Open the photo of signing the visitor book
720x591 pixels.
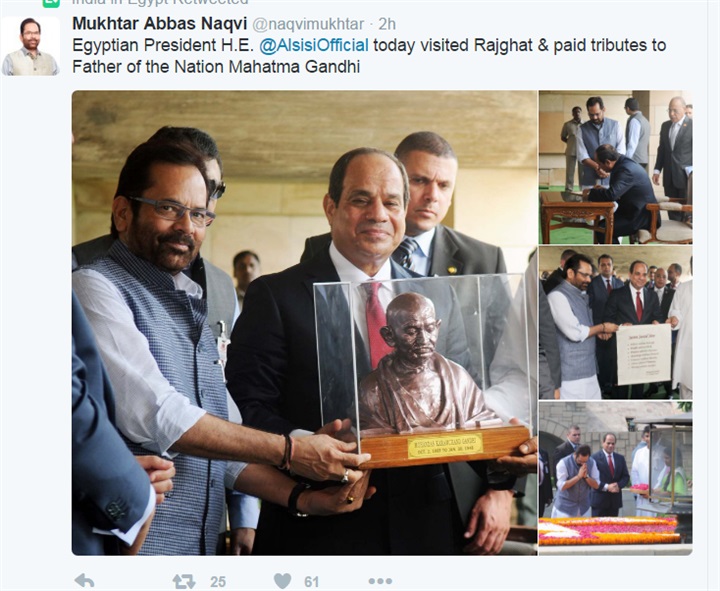(x=615, y=167)
